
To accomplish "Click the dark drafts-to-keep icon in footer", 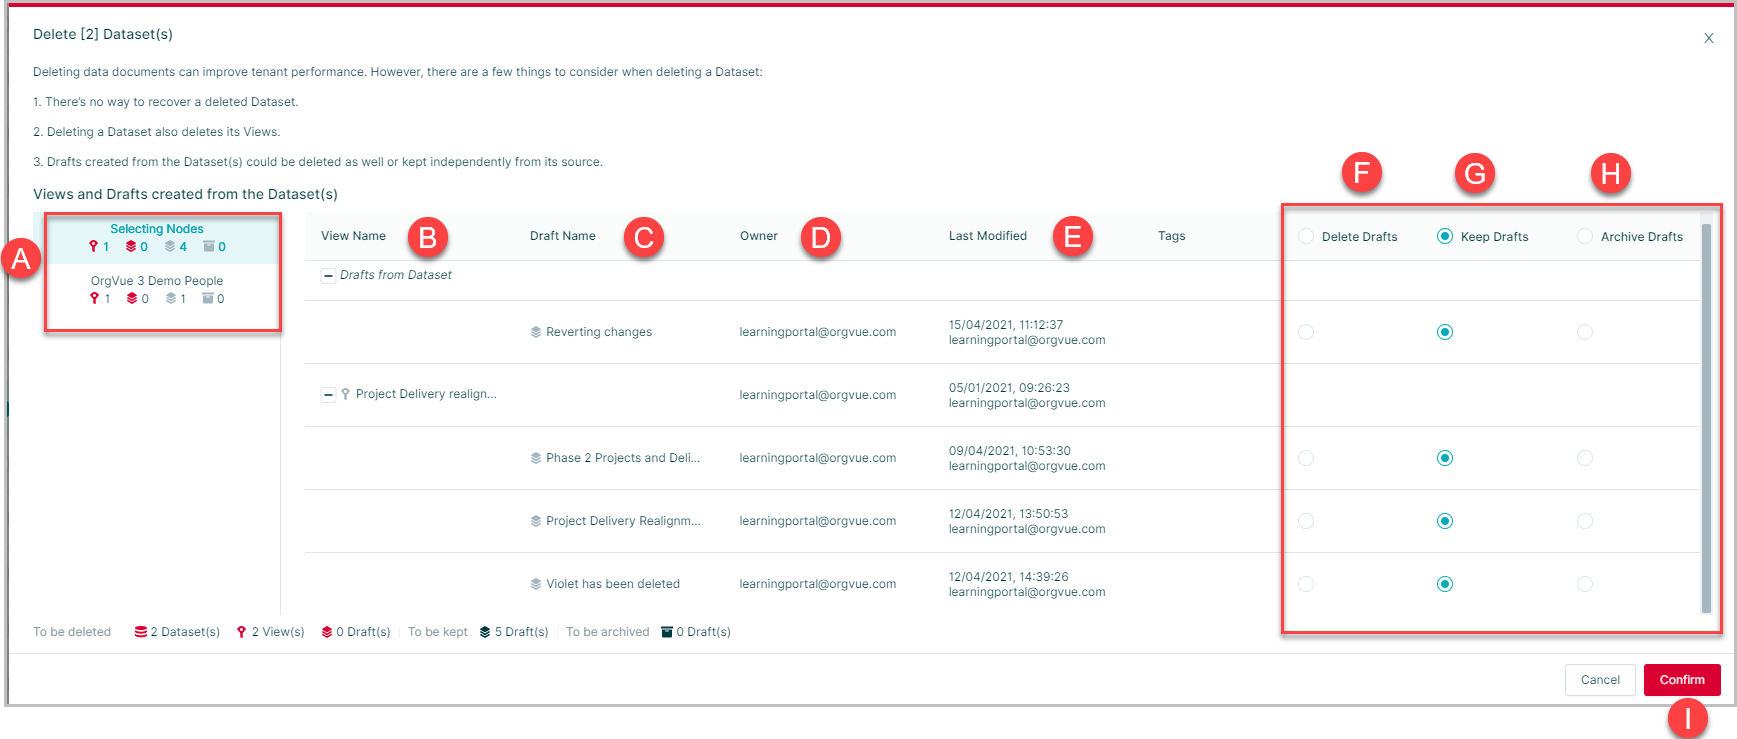I will click(x=485, y=632).
